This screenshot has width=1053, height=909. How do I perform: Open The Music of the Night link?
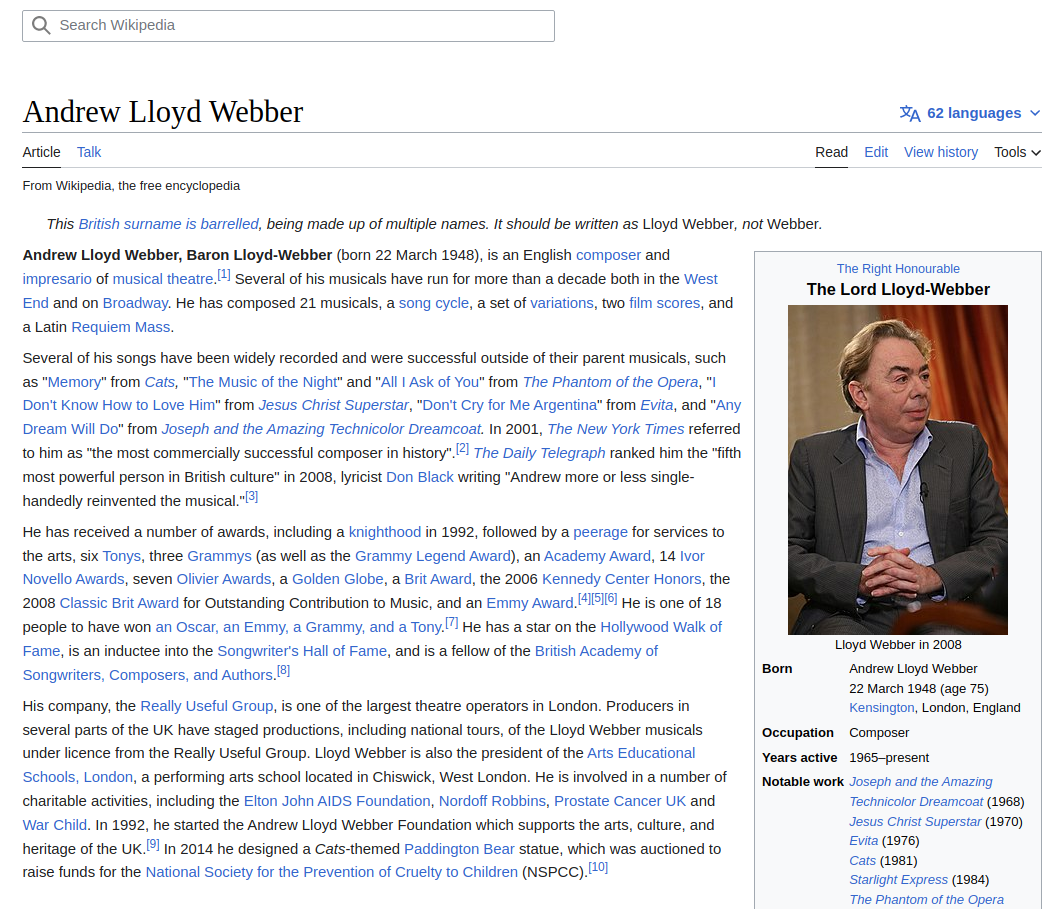pos(263,383)
